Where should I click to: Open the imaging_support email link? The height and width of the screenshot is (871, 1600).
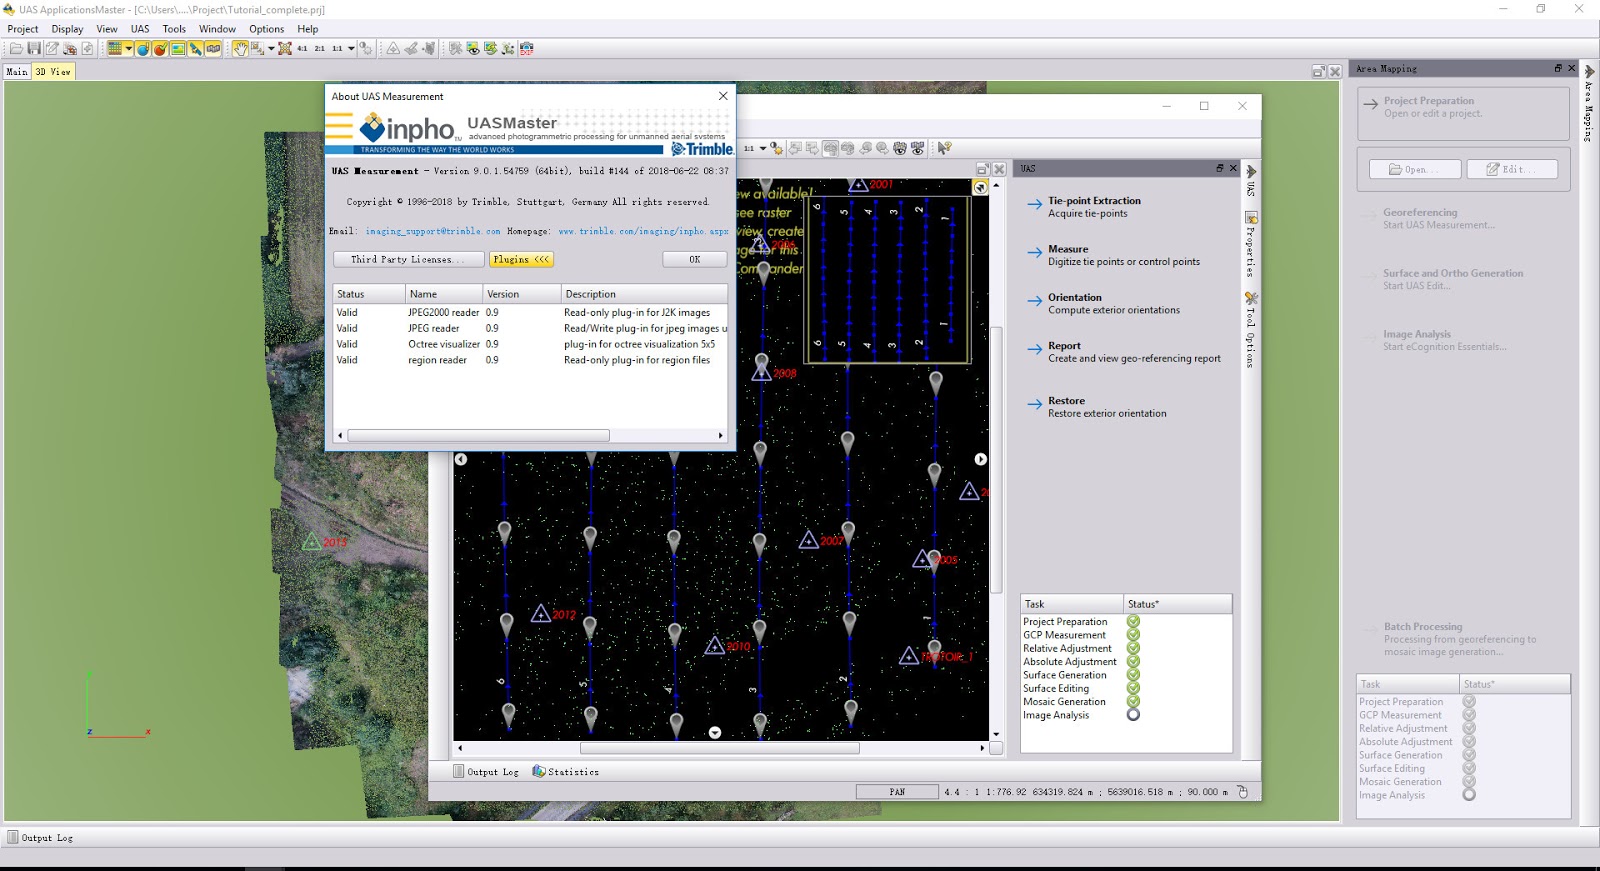[433, 231]
